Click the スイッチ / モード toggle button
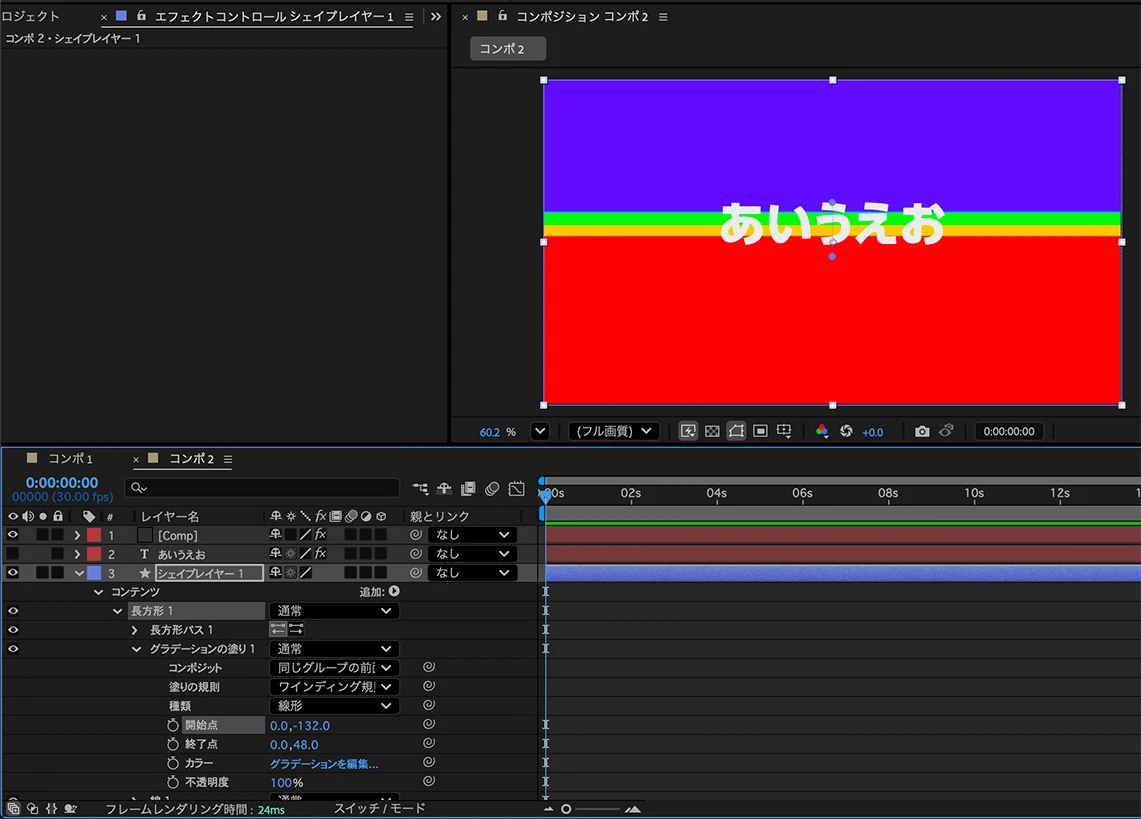The image size is (1141, 819). (x=379, y=808)
